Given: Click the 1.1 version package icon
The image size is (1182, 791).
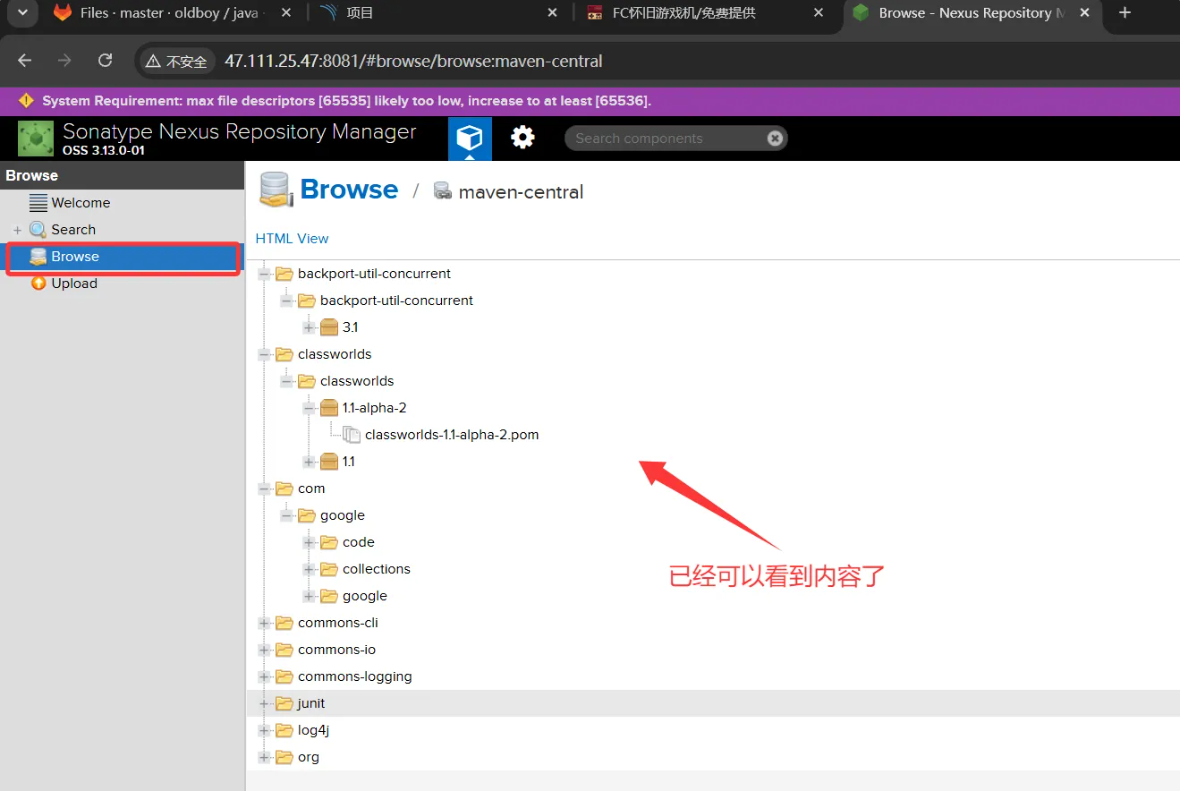Looking at the screenshot, I should point(329,461).
